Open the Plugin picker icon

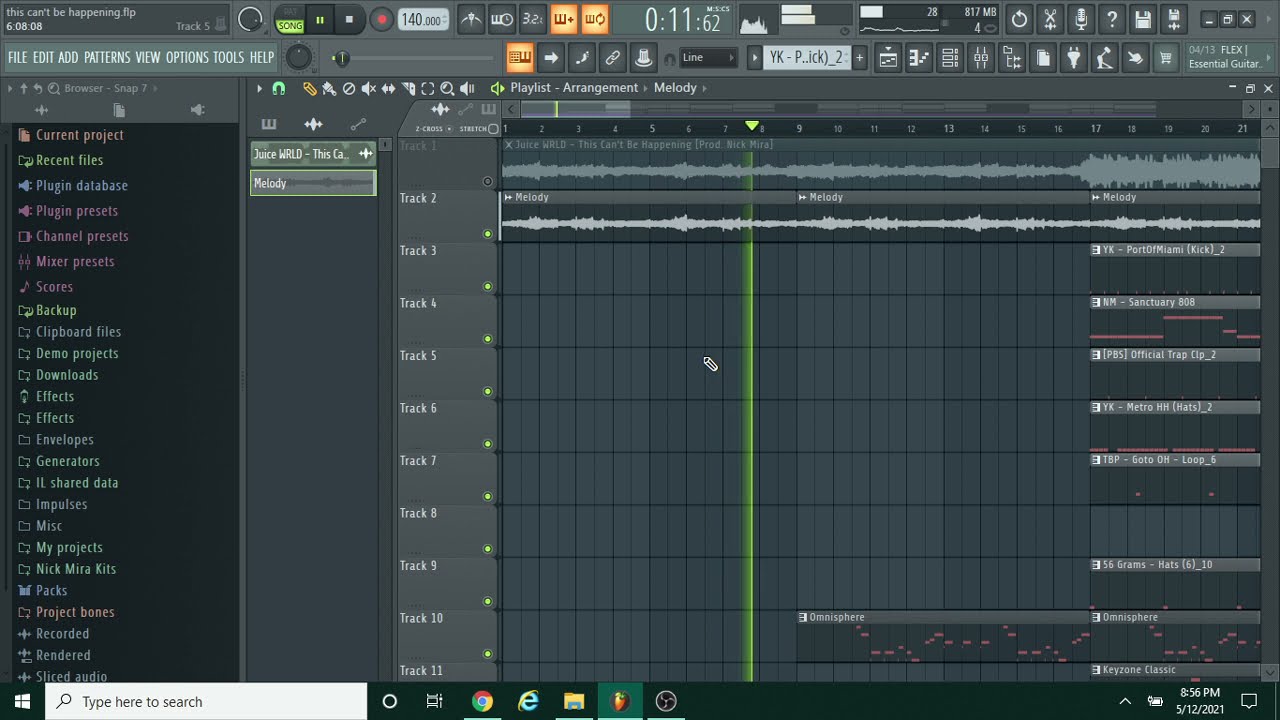1073,58
